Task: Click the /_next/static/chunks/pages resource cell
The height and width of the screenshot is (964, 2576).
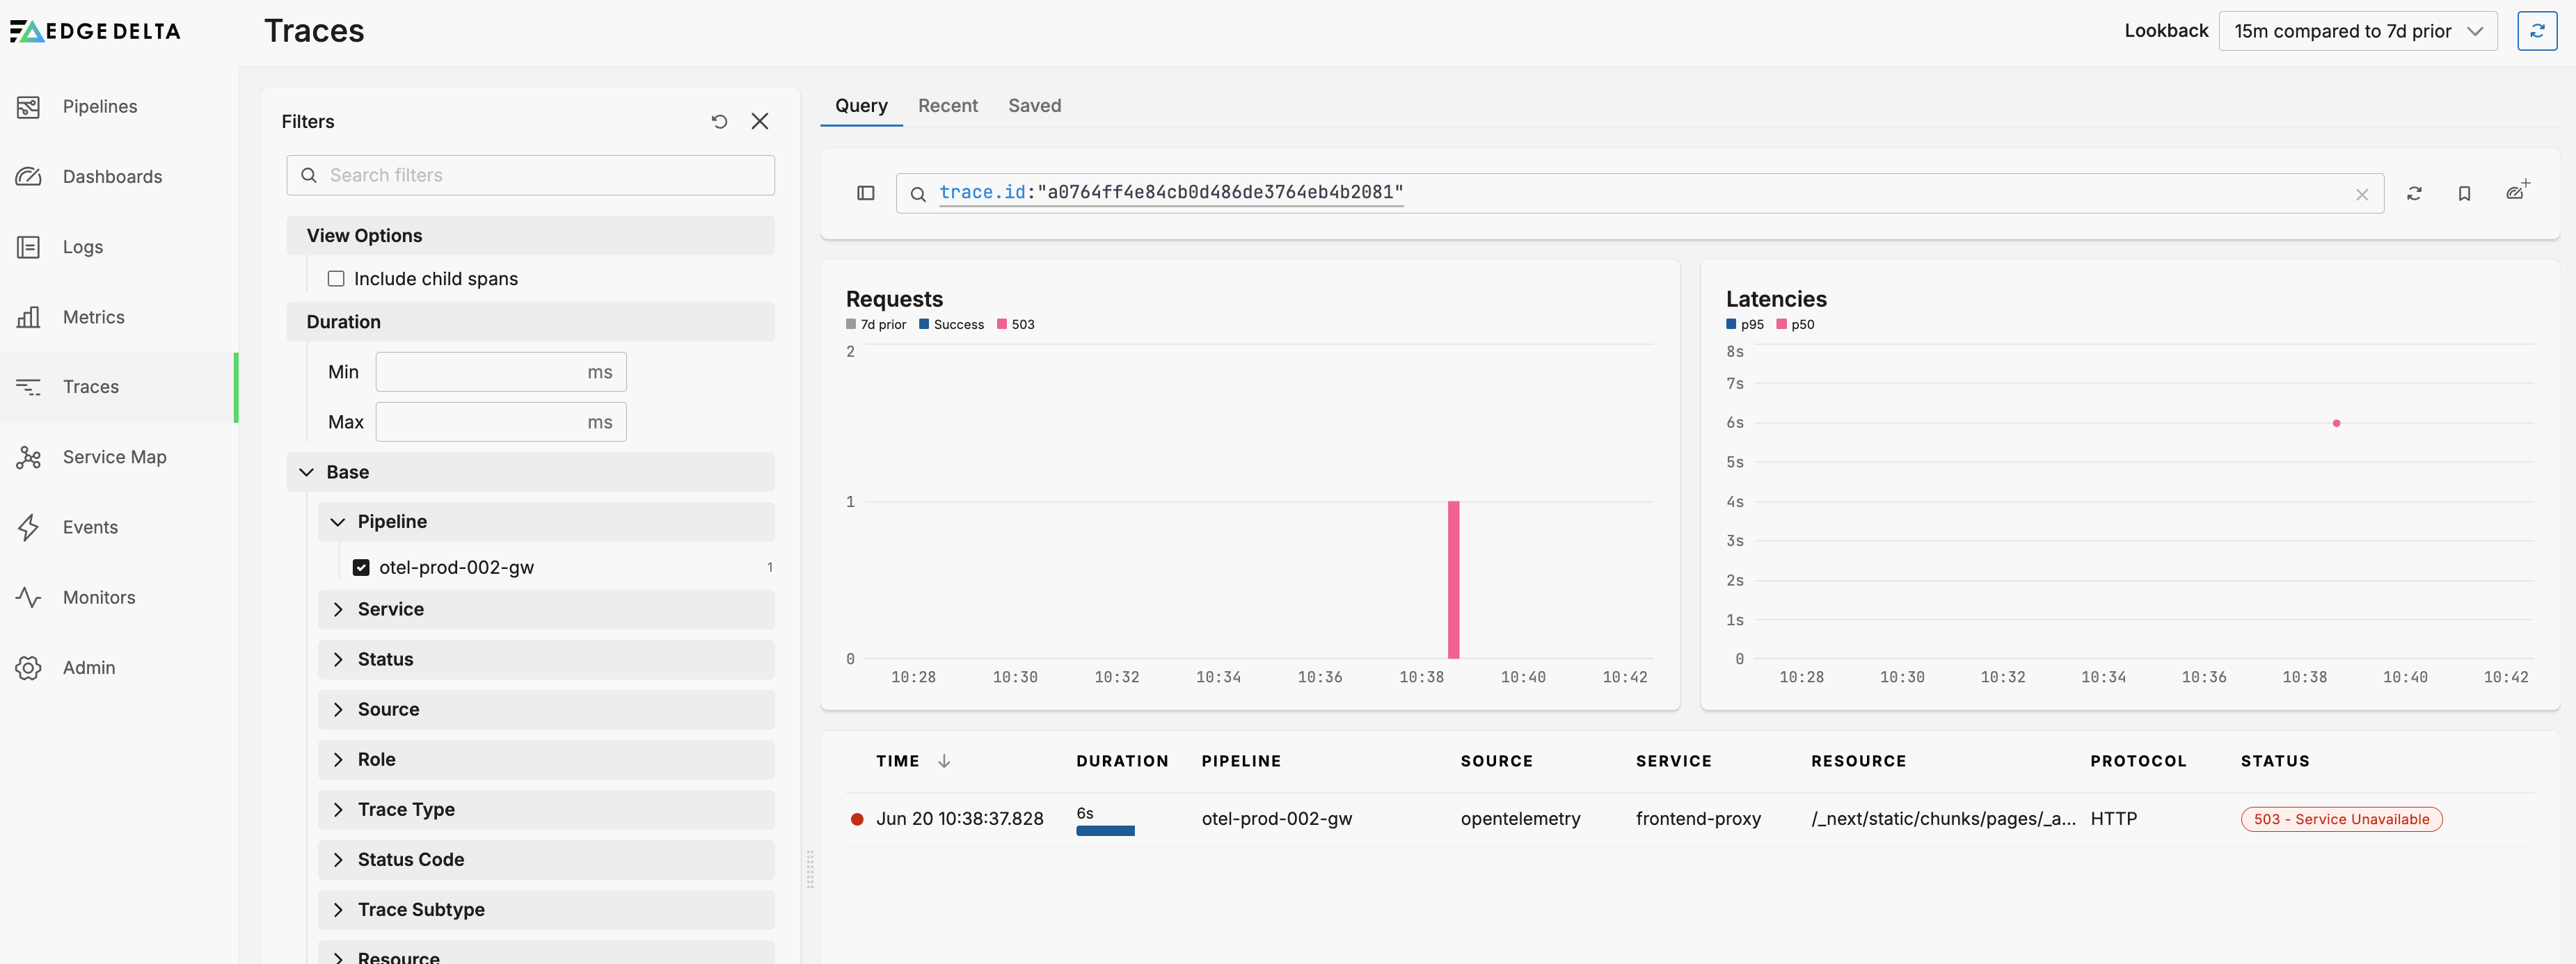Action: 1943,819
